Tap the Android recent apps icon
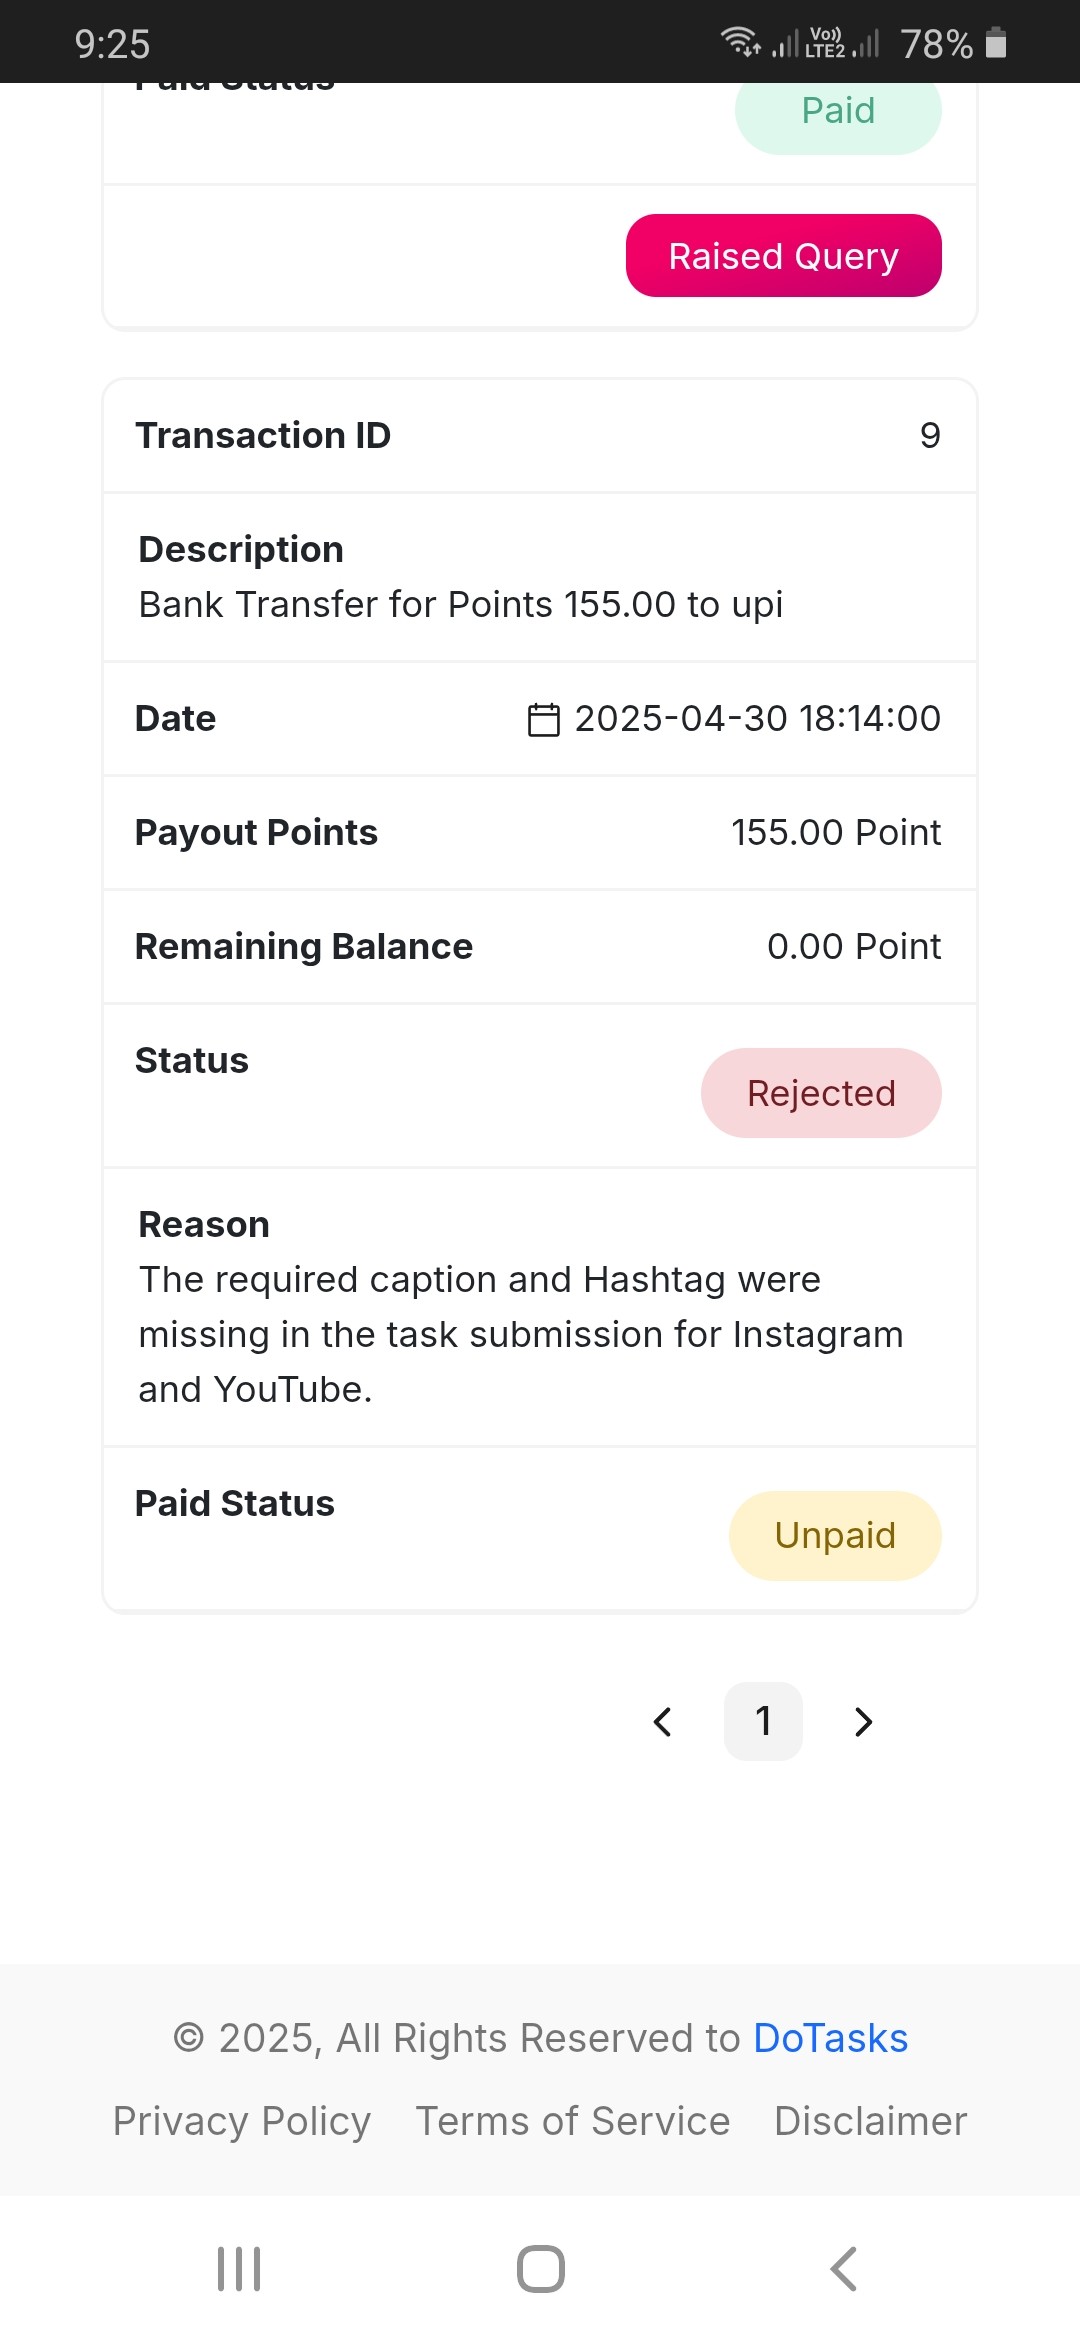 (x=239, y=2269)
